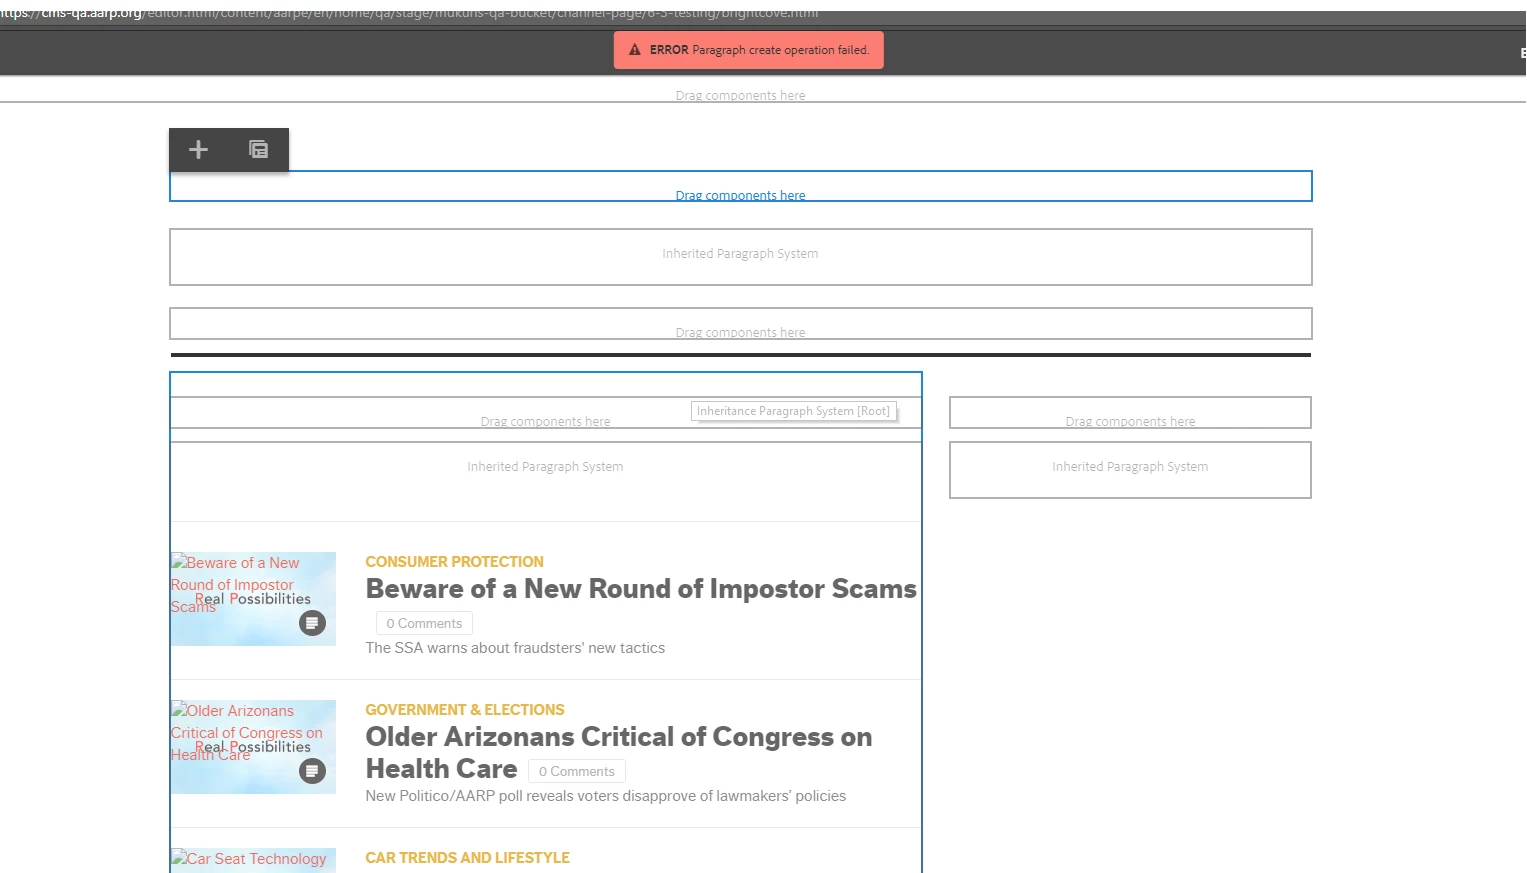1527x873 pixels.
Task: Open the Older Arizonans article thumbnail
Action: 253,747
